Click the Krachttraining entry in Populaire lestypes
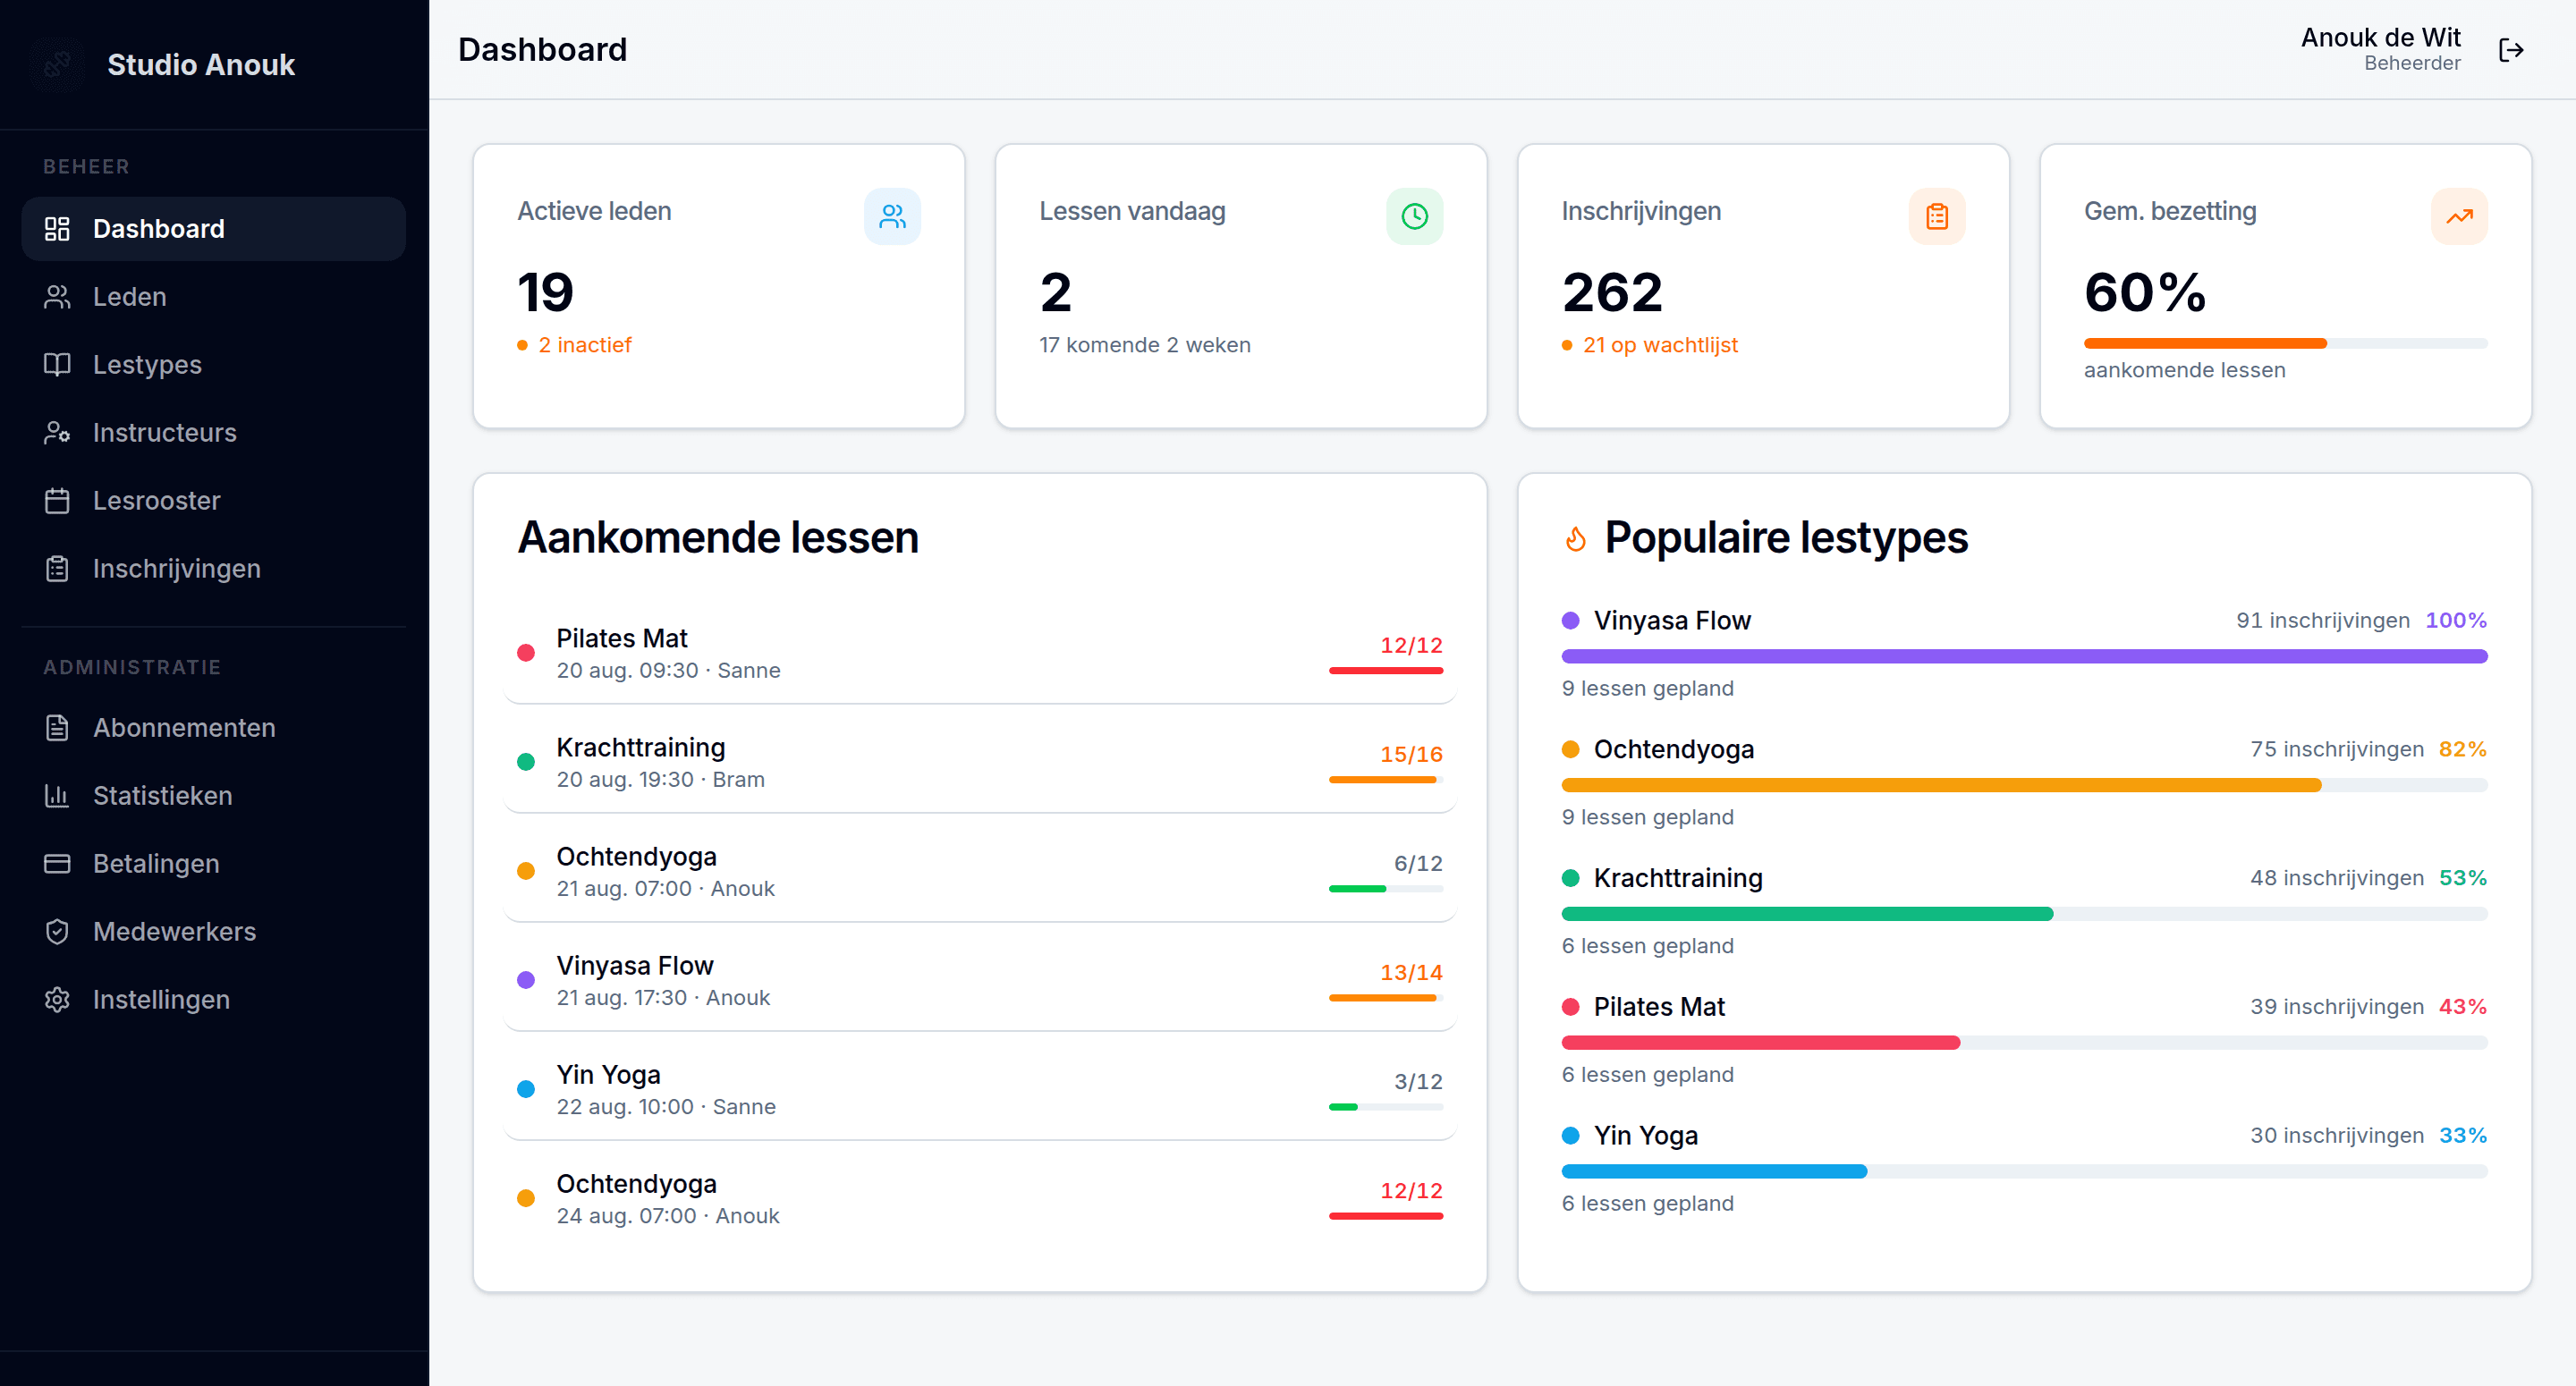Image resolution: width=2576 pixels, height=1386 pixels. [x=2024, y=910]
